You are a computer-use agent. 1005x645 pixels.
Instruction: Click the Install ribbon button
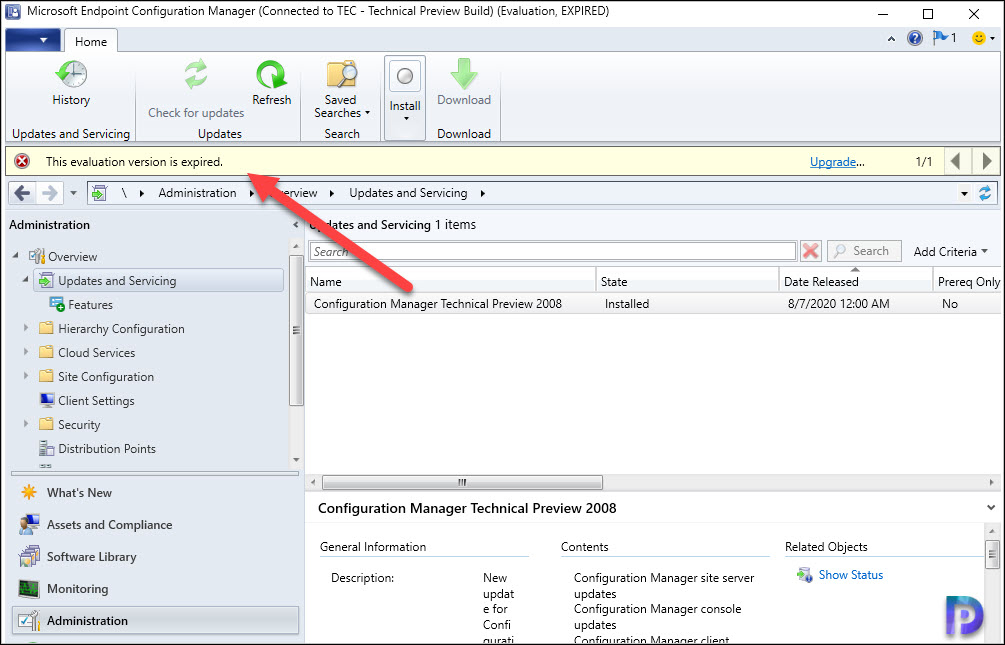pyautogui.click(x=405, y=97)
